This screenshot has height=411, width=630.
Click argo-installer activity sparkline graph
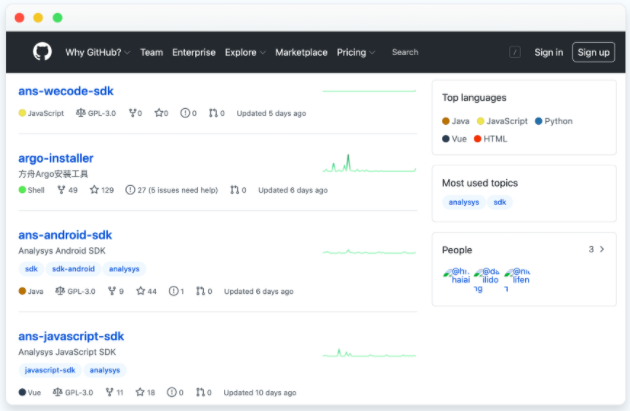[x=369, y=163]
